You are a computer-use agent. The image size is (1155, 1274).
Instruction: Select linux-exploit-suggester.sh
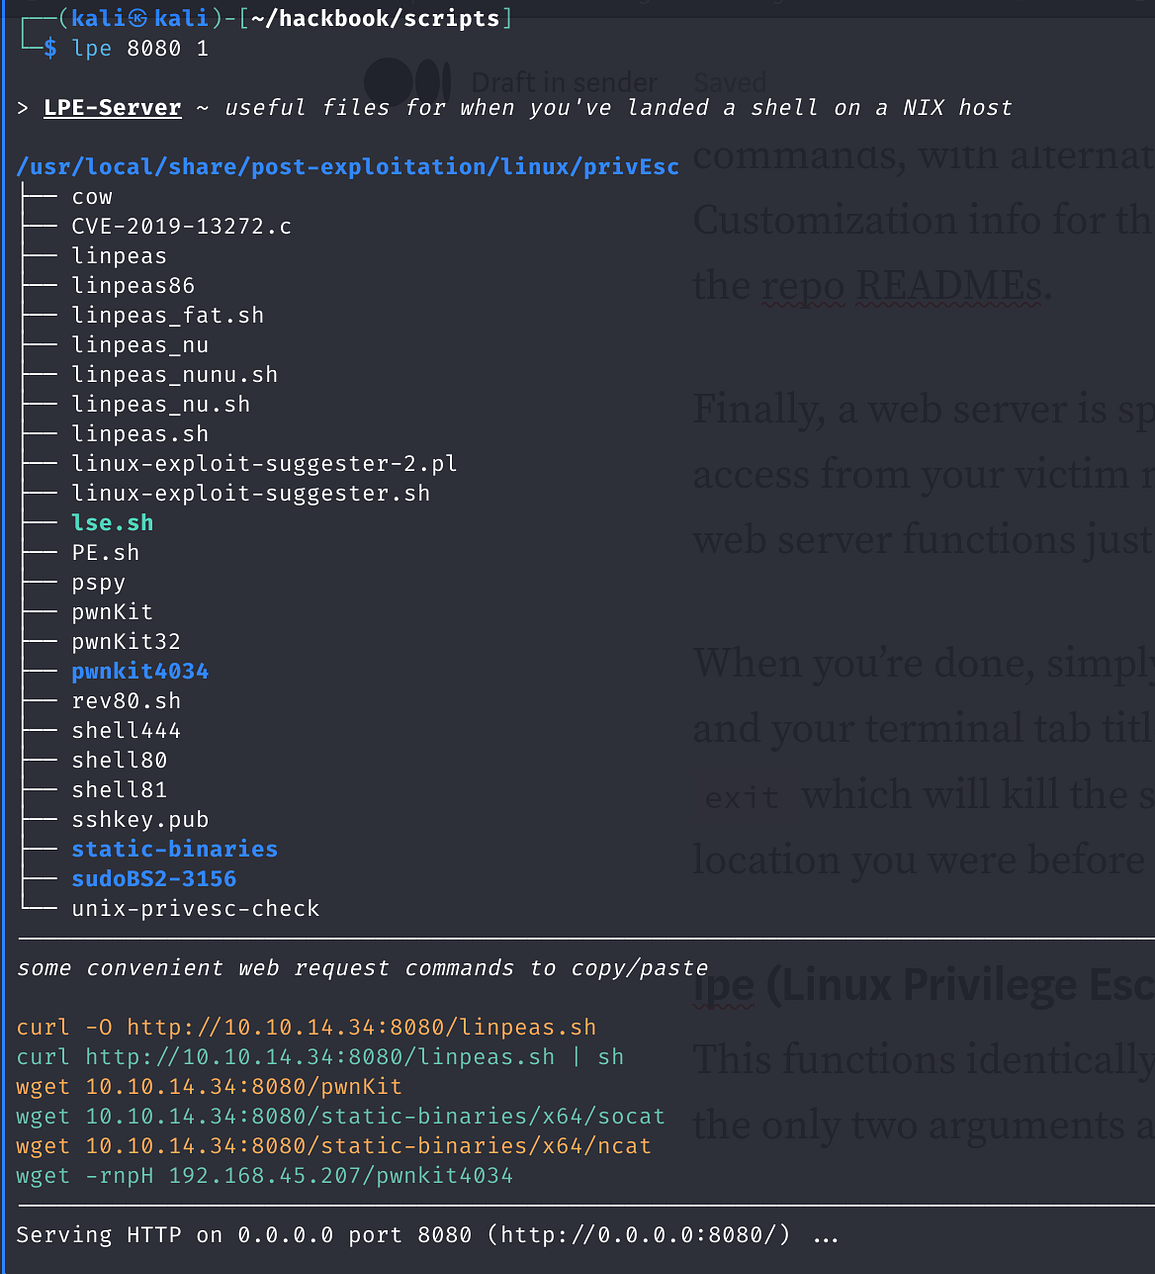251,494
